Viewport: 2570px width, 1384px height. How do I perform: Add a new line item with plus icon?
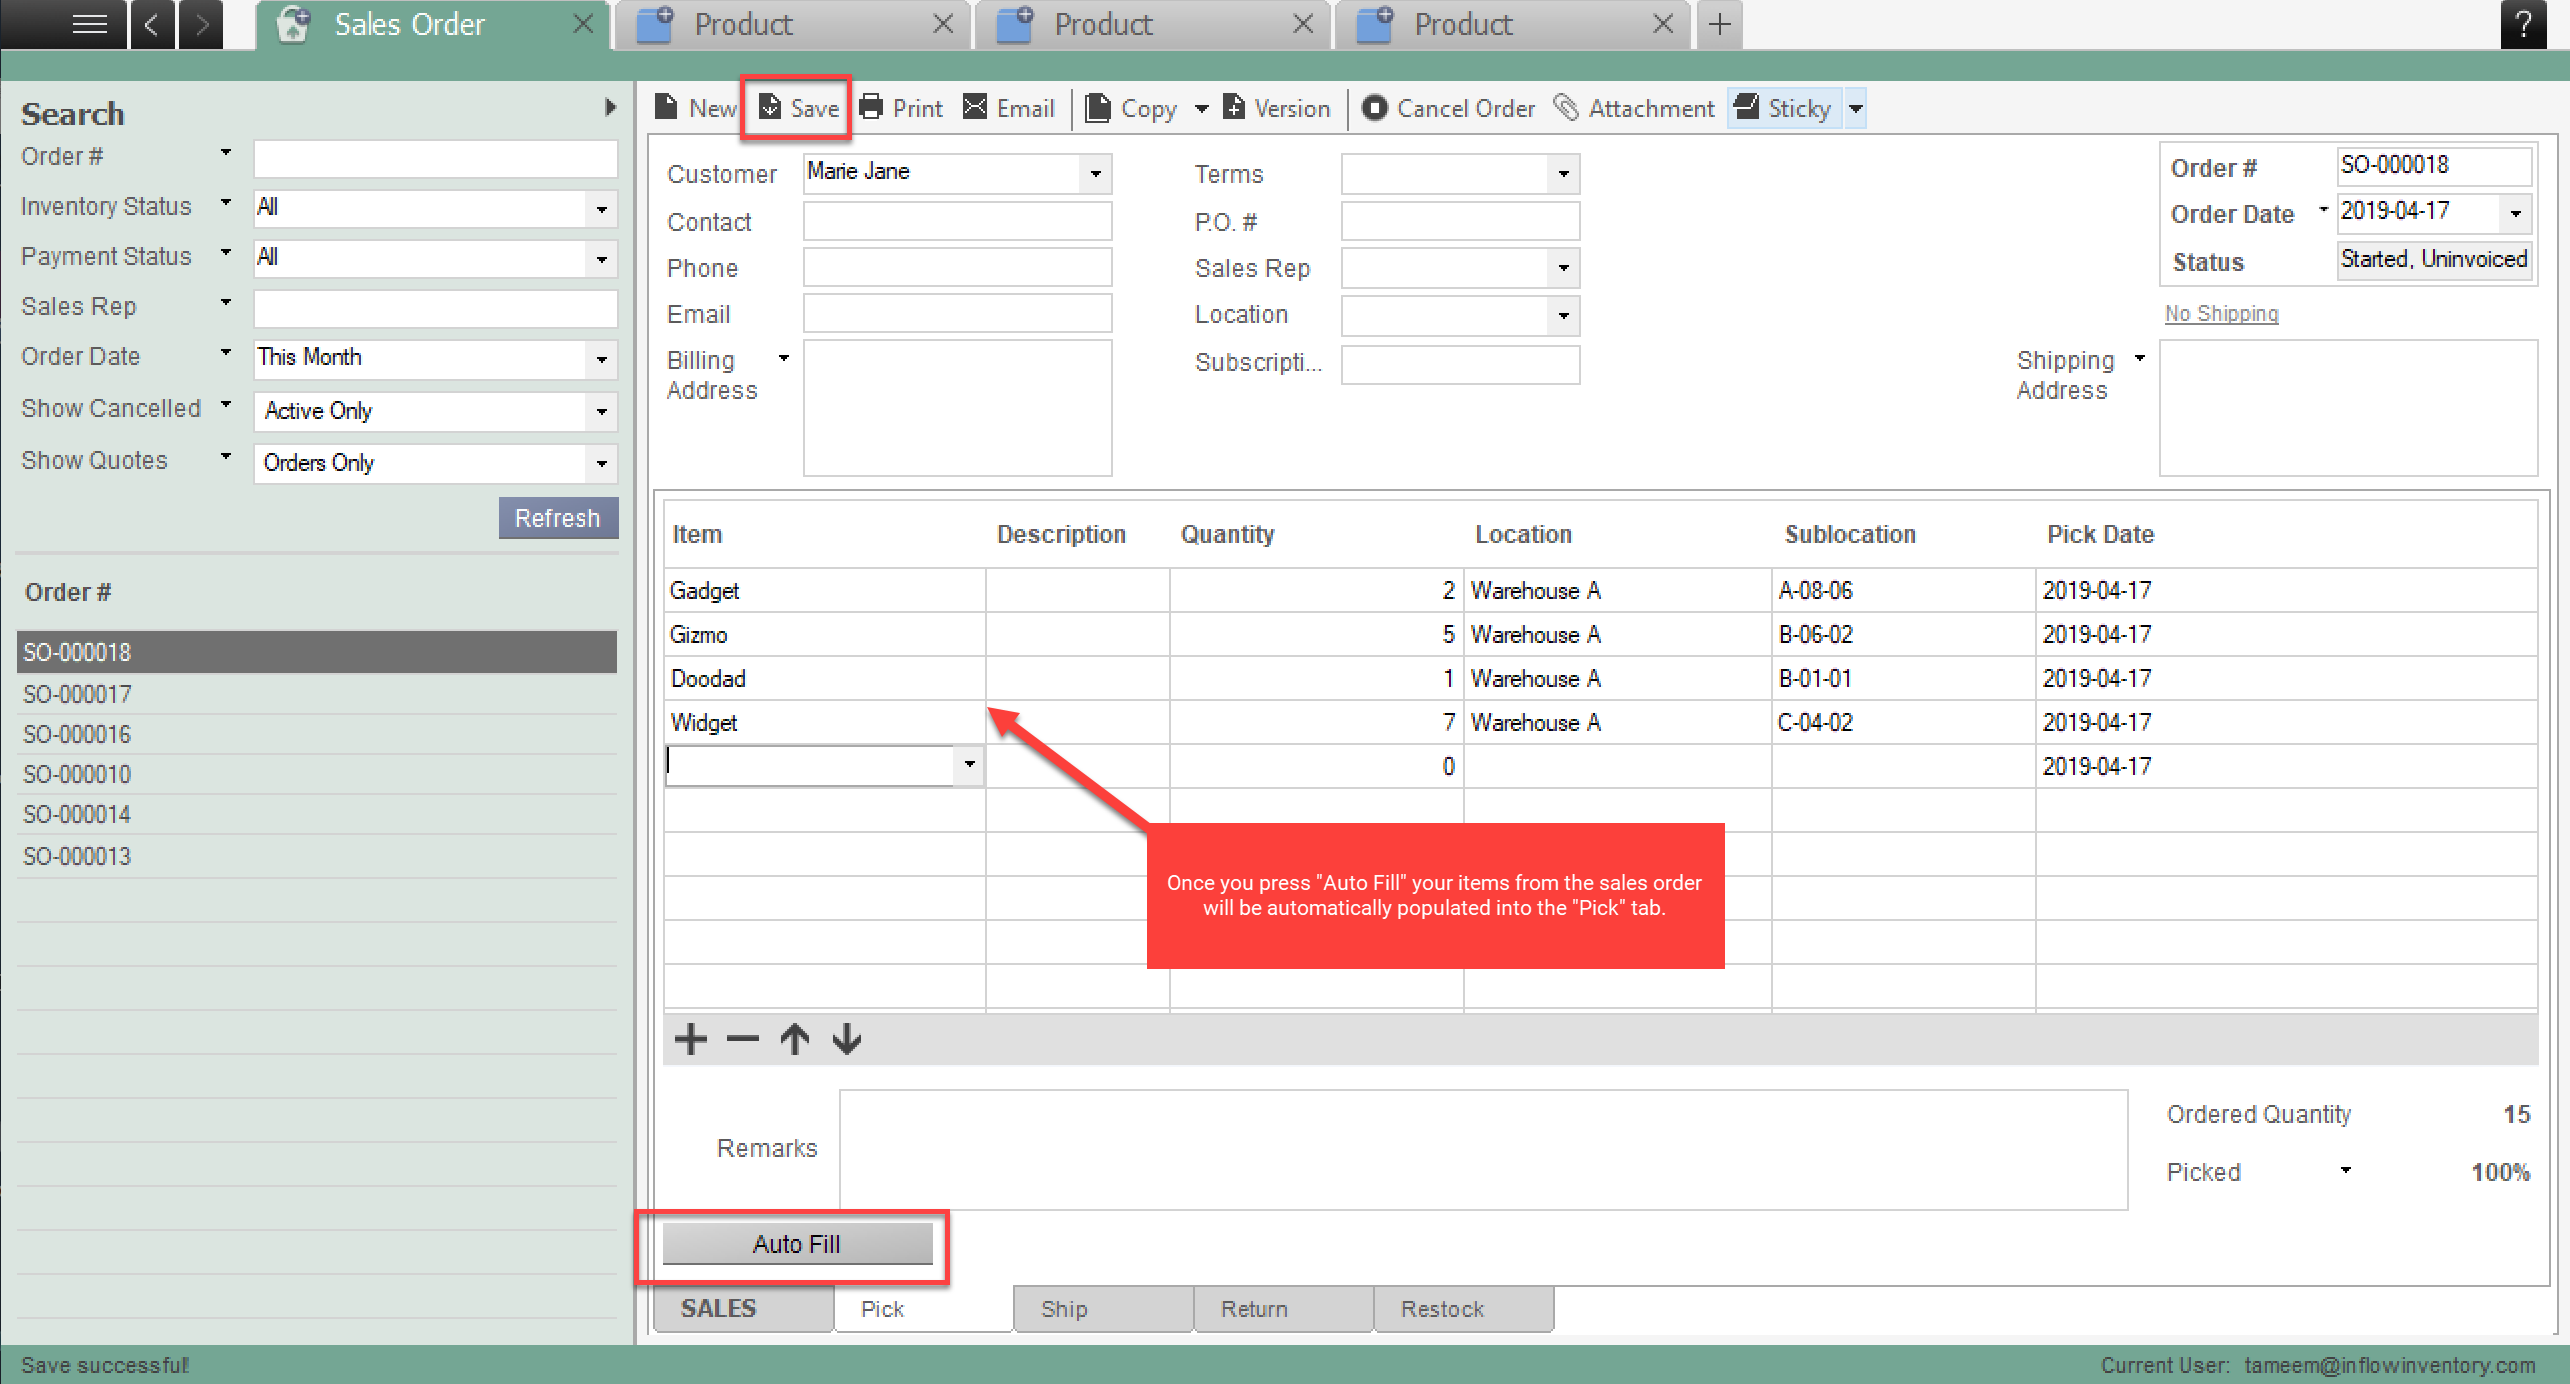coord(690,1039)
